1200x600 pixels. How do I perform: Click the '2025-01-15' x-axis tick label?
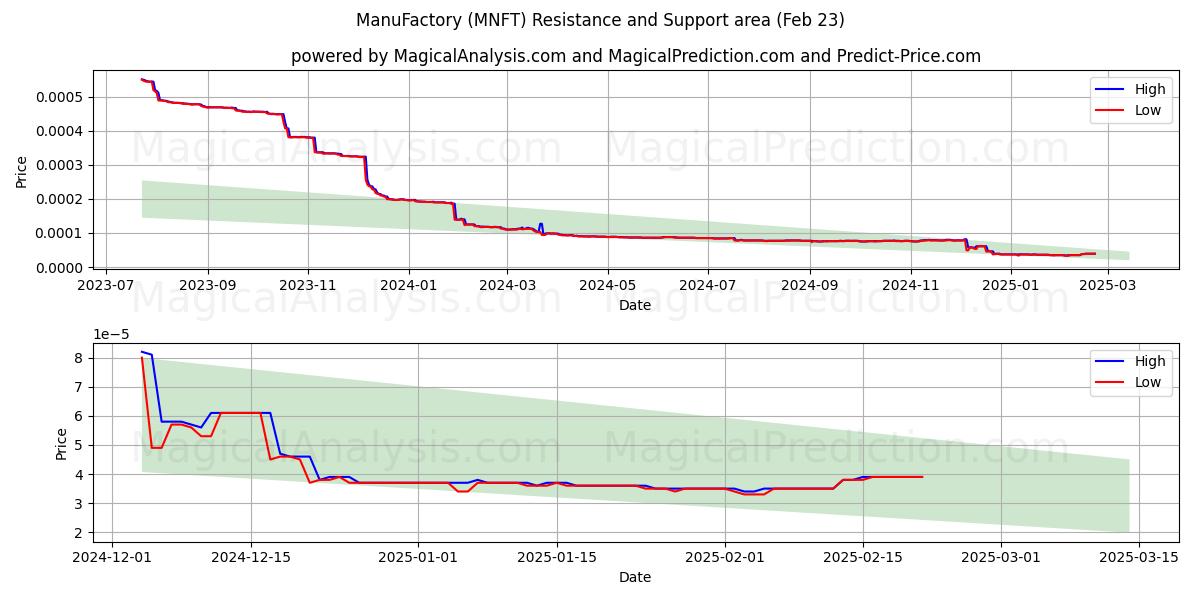point(556,558)
